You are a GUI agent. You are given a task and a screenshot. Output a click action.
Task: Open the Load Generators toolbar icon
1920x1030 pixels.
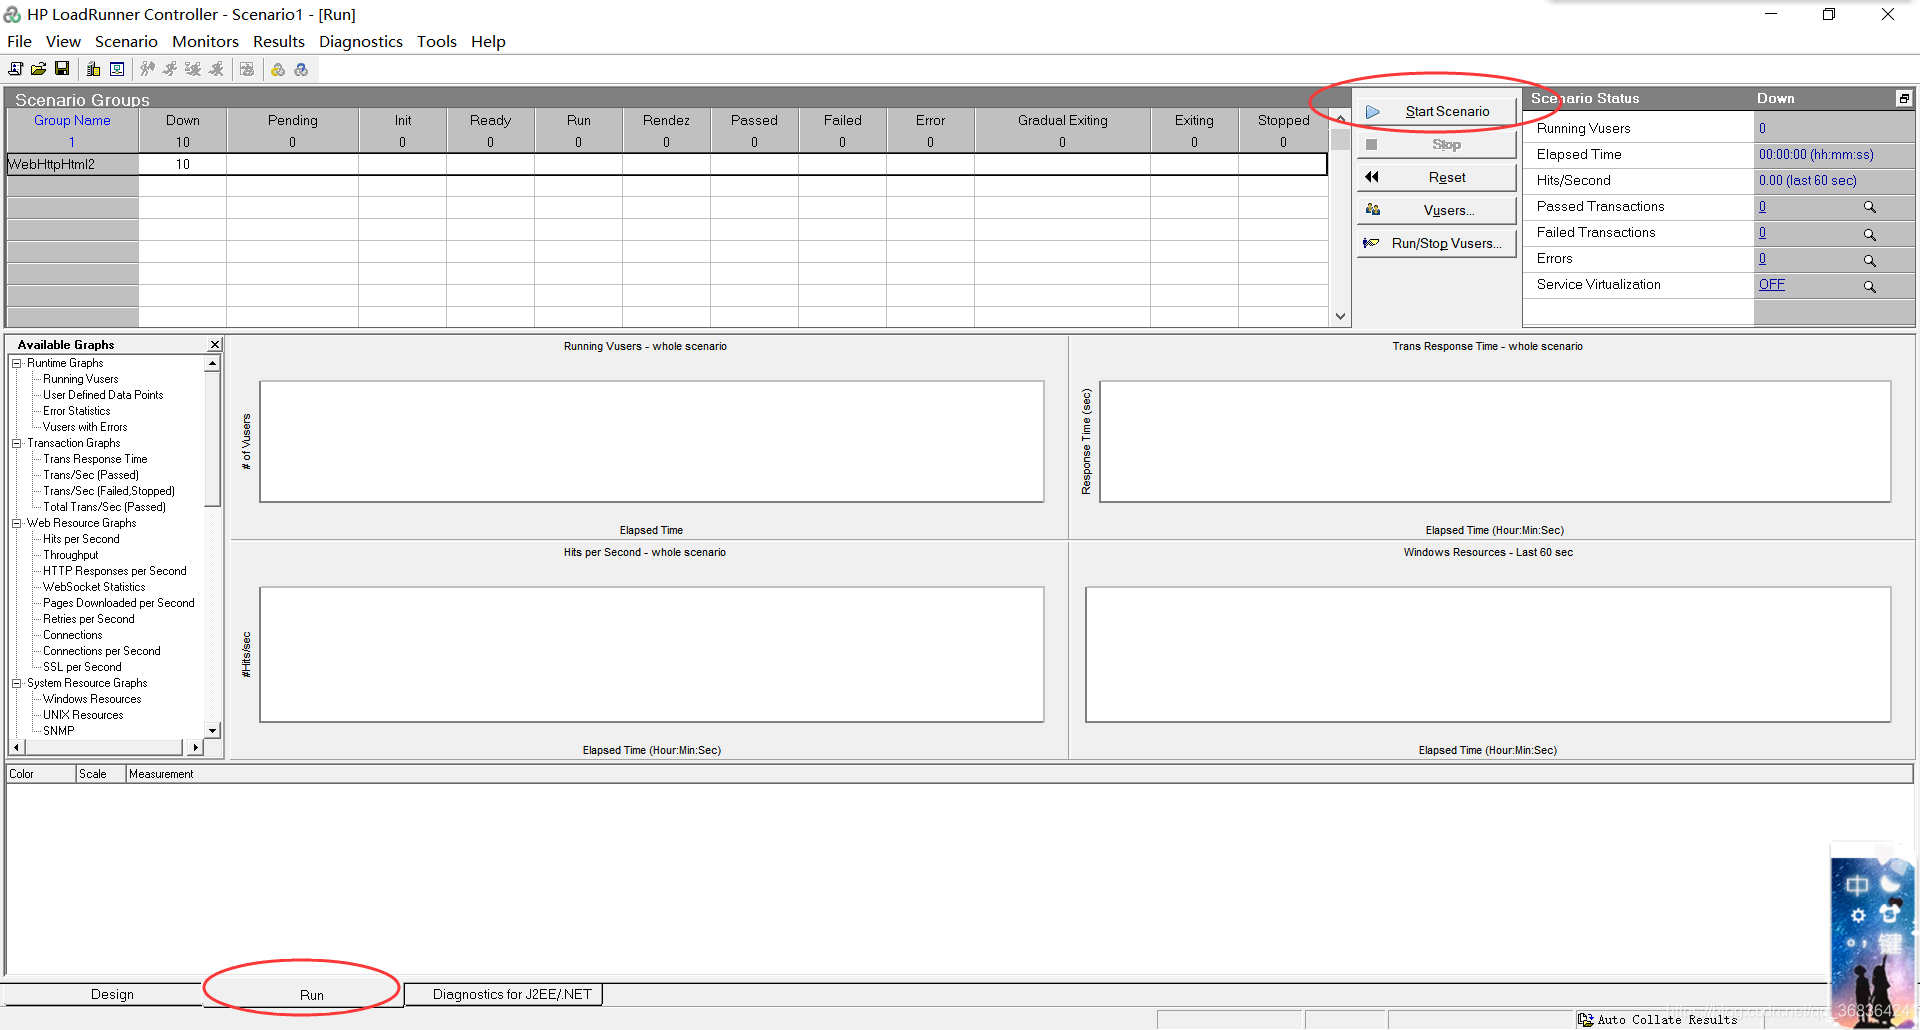93,69
